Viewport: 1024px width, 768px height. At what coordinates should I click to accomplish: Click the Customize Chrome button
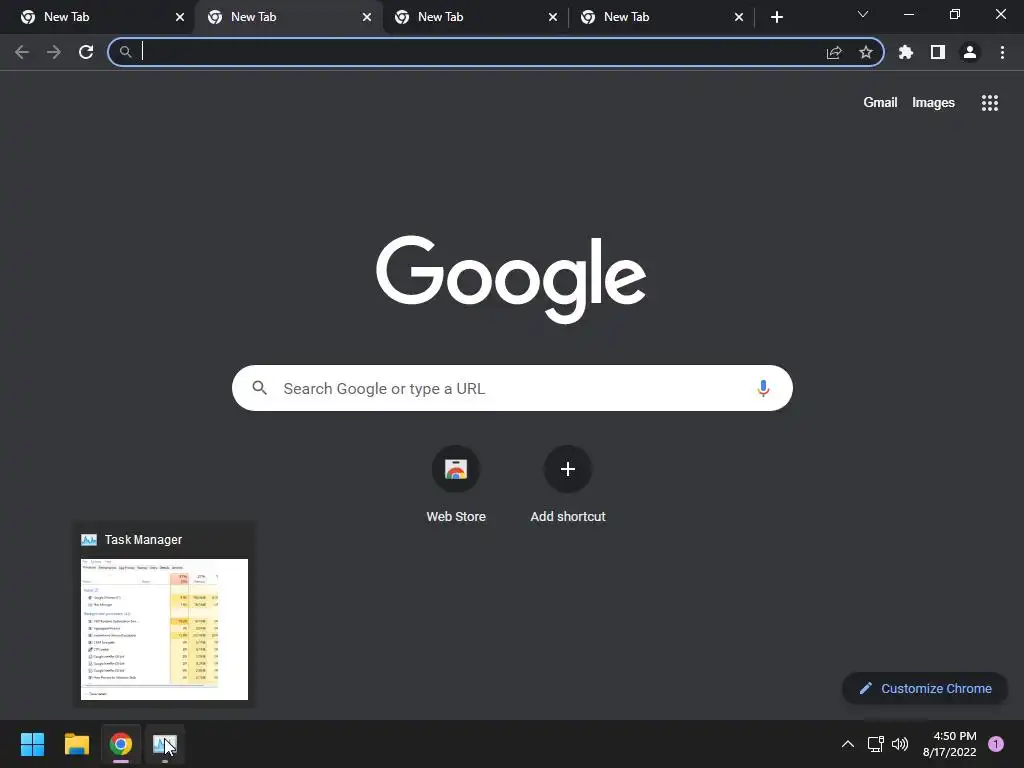pyautogui.click(x=925, y=688)
